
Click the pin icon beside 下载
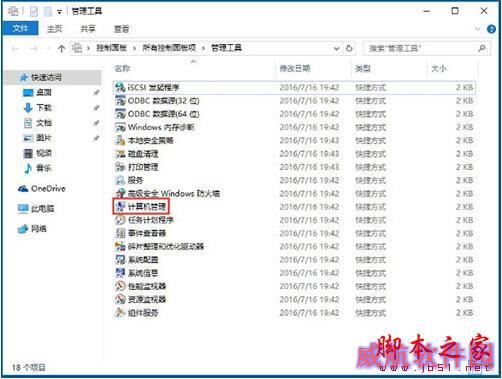pos(96,108)
